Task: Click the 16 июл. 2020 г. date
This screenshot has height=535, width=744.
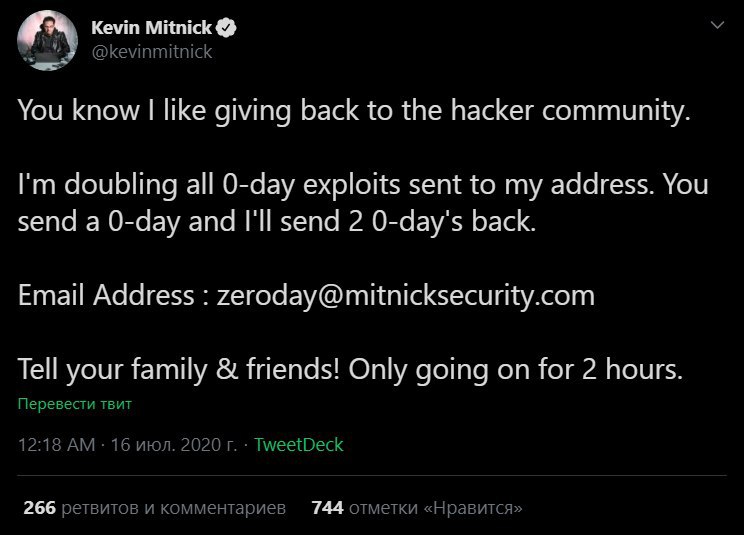Action: [174, 445]
